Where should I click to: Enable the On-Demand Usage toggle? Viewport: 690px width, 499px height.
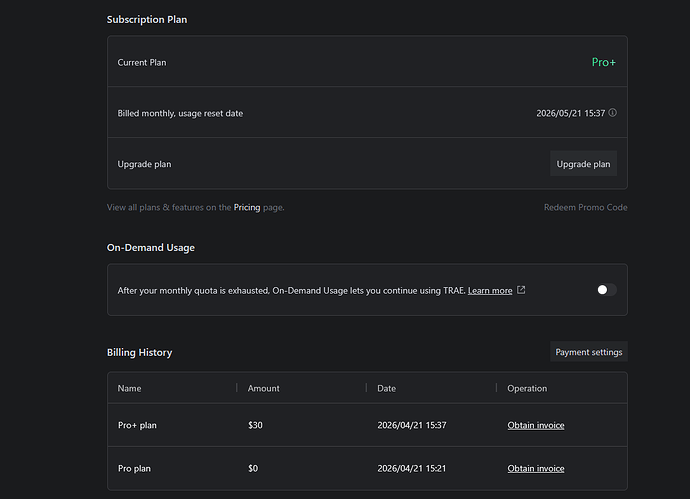tap(606, 290)
